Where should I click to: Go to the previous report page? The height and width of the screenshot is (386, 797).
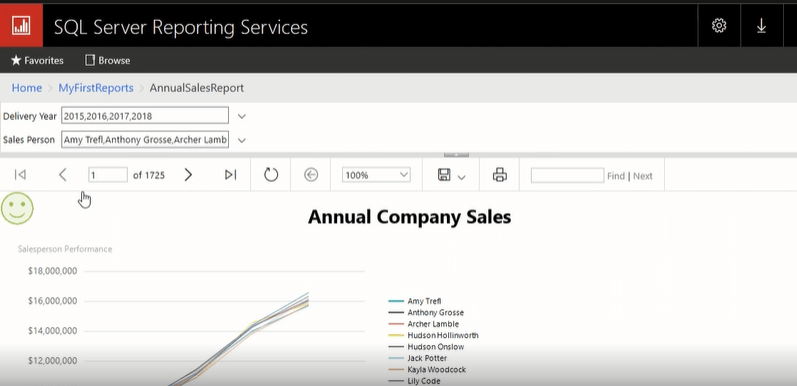(63, 175)
